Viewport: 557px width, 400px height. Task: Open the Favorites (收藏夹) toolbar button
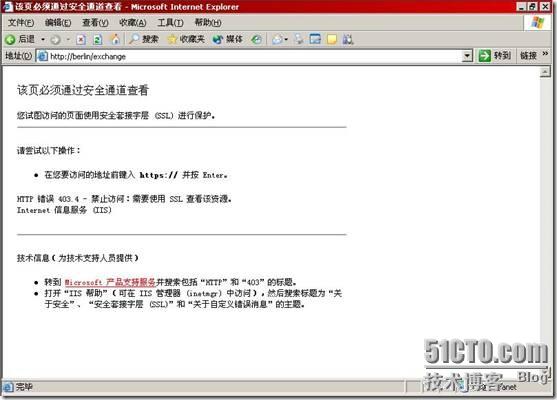click(186, 39)
